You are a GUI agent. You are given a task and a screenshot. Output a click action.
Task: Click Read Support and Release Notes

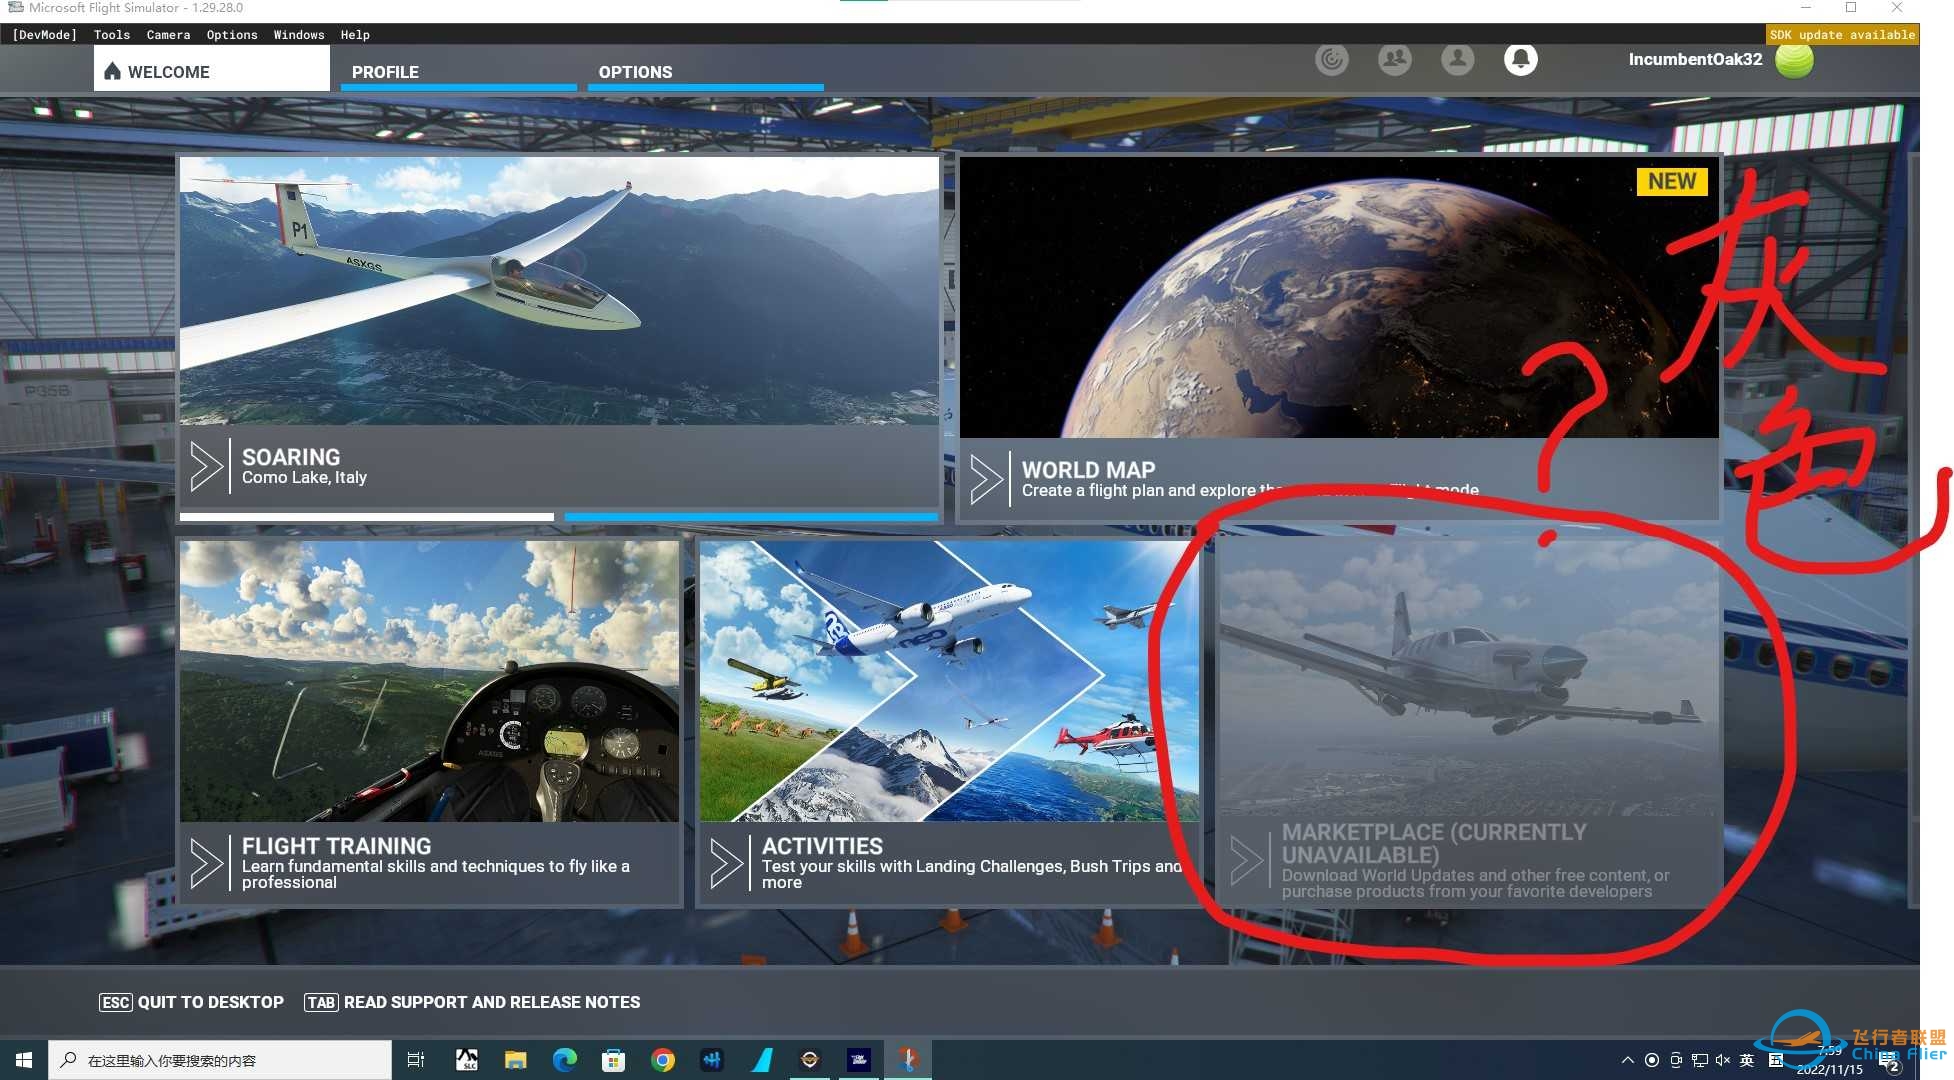pos(472,1002)
